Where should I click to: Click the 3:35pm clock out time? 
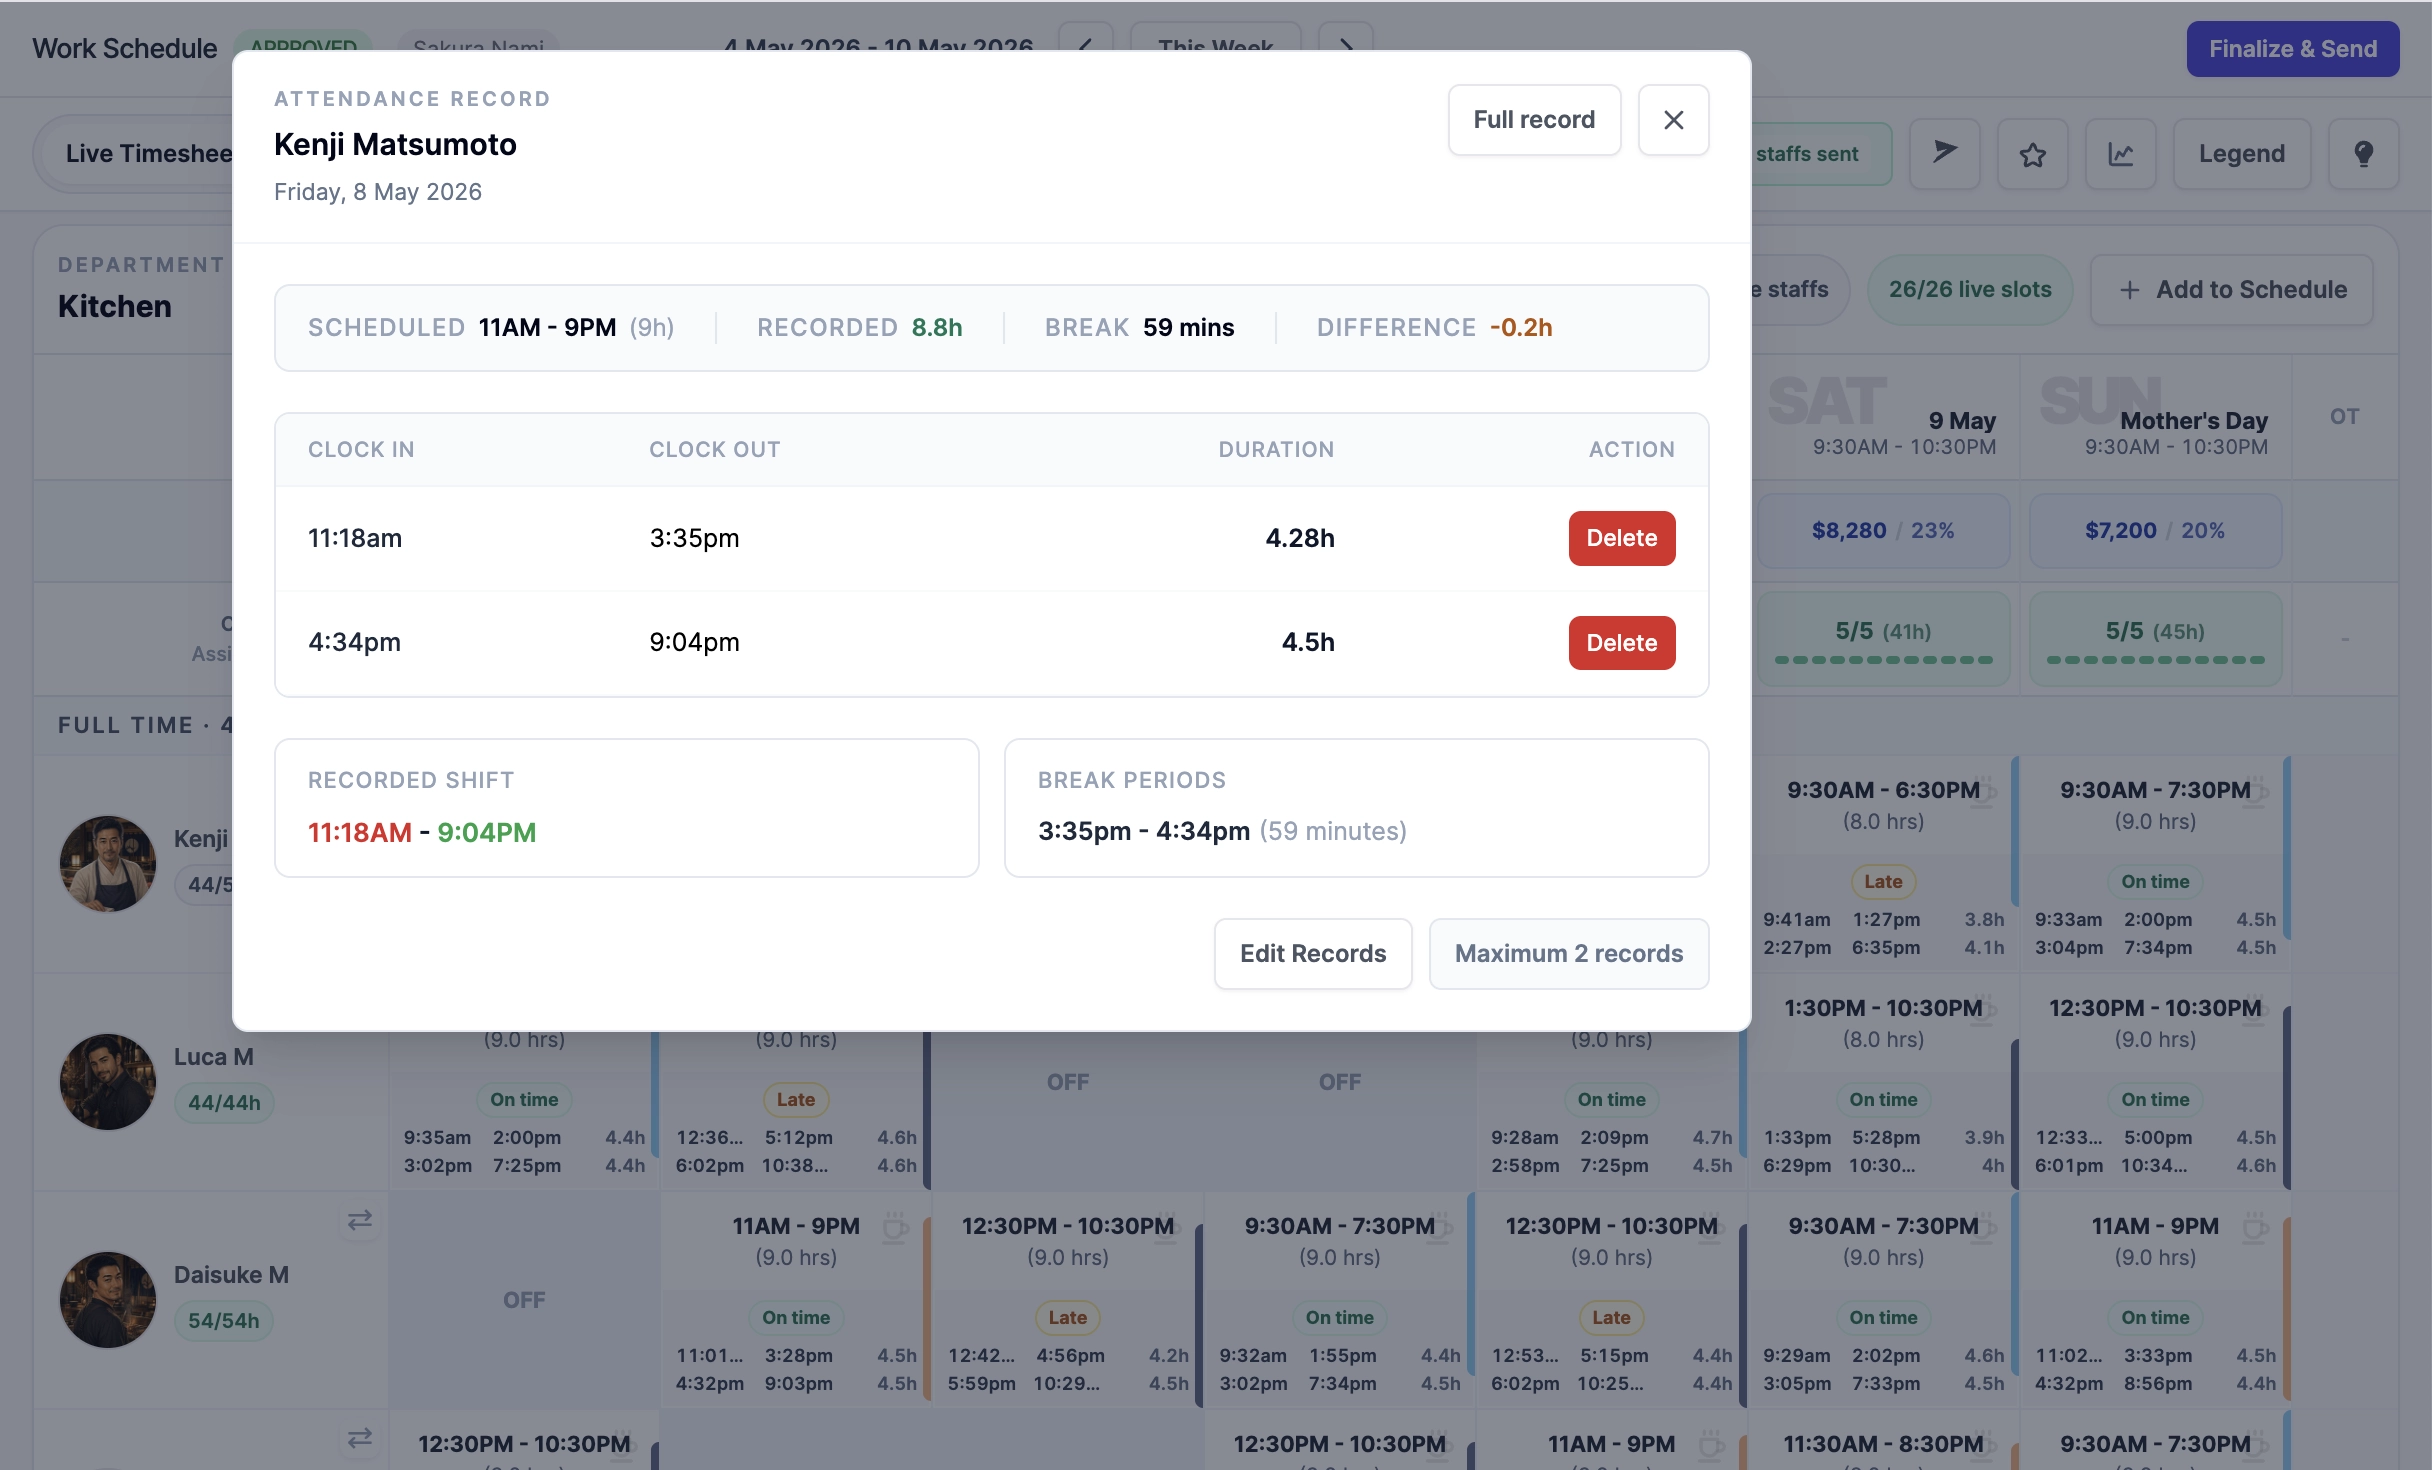tap(694, 538)
